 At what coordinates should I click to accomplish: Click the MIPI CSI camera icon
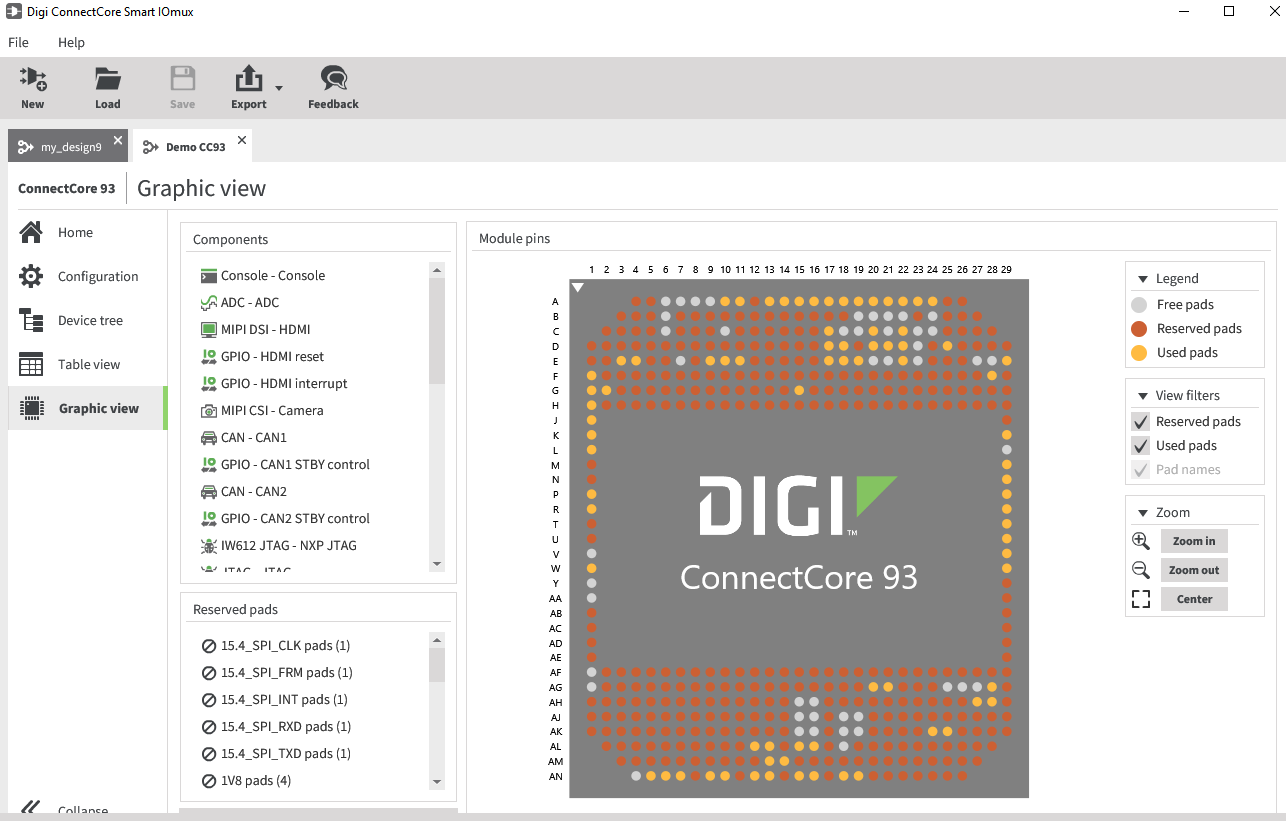[209, 410]
